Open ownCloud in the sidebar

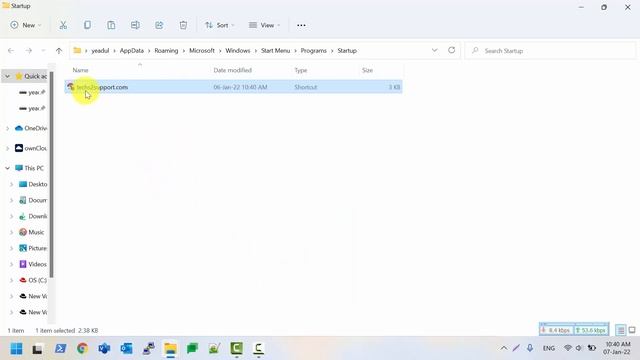coord(31,148)
